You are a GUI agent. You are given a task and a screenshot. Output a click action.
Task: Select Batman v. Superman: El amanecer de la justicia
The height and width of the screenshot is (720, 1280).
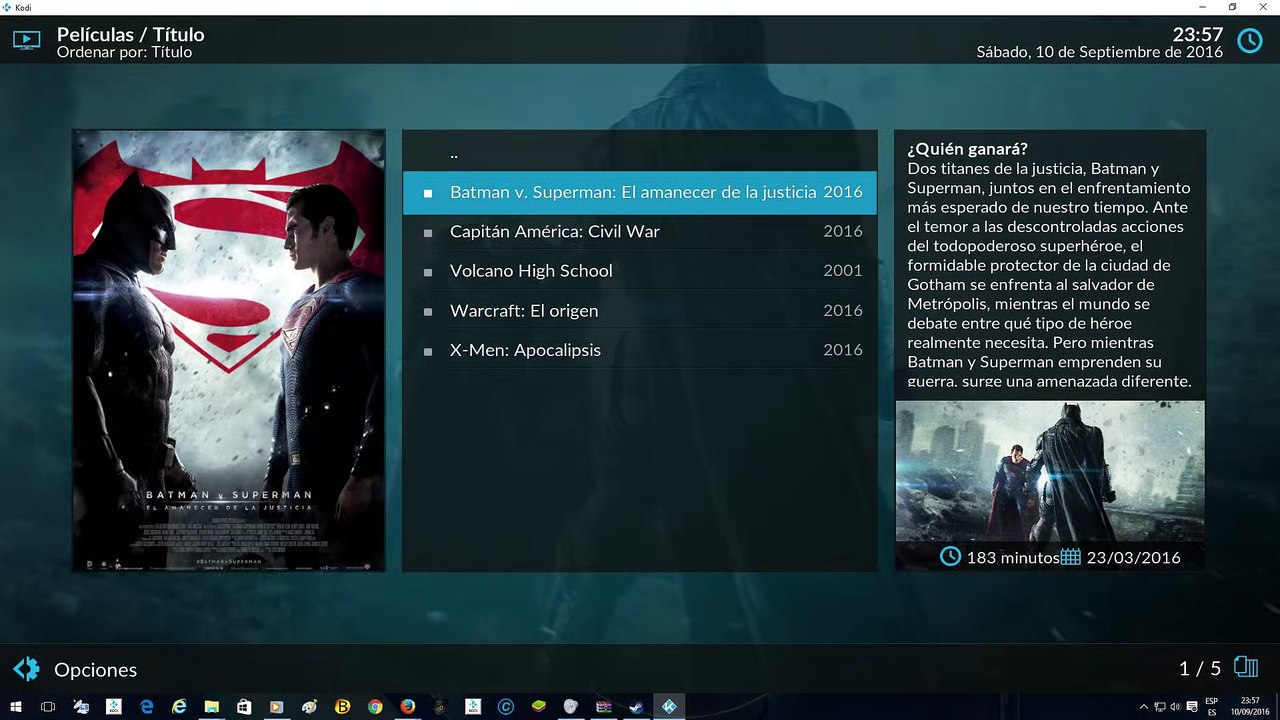tap(640, 192)
